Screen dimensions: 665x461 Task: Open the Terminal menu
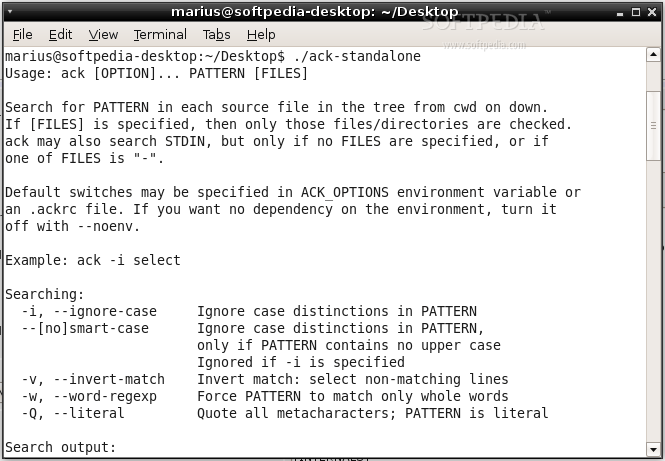[160, 35]
